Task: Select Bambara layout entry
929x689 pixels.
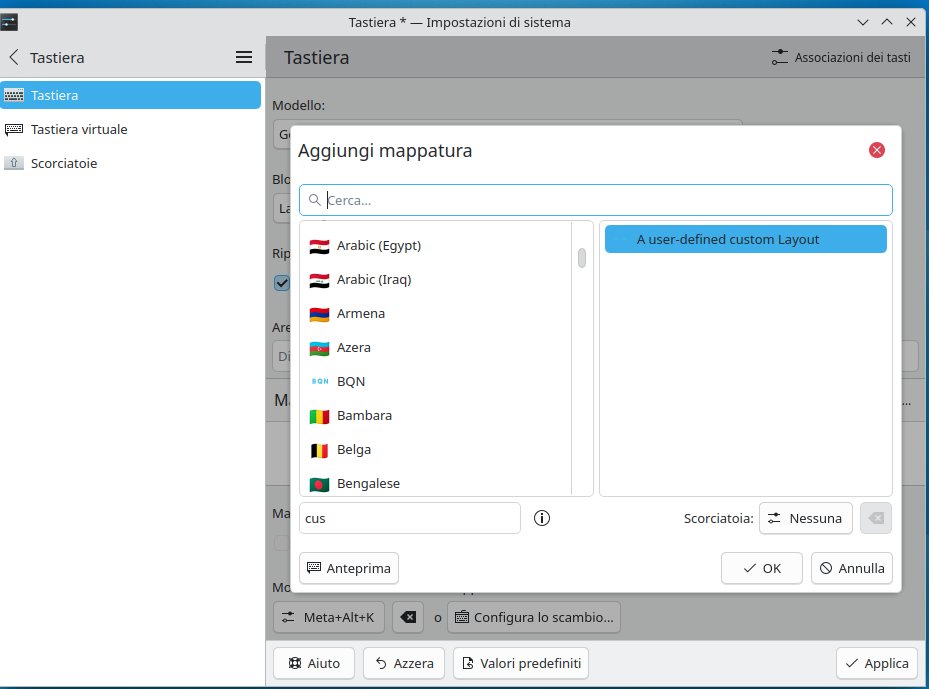Action: coord(435,416)
